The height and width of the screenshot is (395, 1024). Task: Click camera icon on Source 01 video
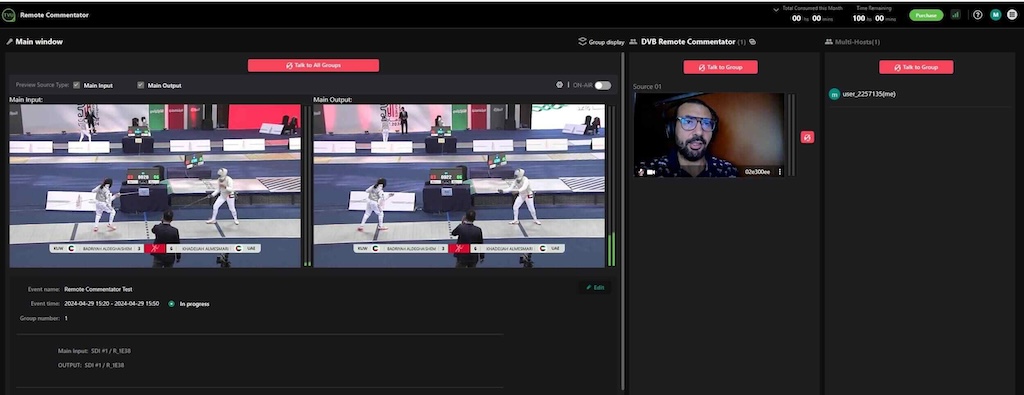pyautogui.click(x=650, y=172)
